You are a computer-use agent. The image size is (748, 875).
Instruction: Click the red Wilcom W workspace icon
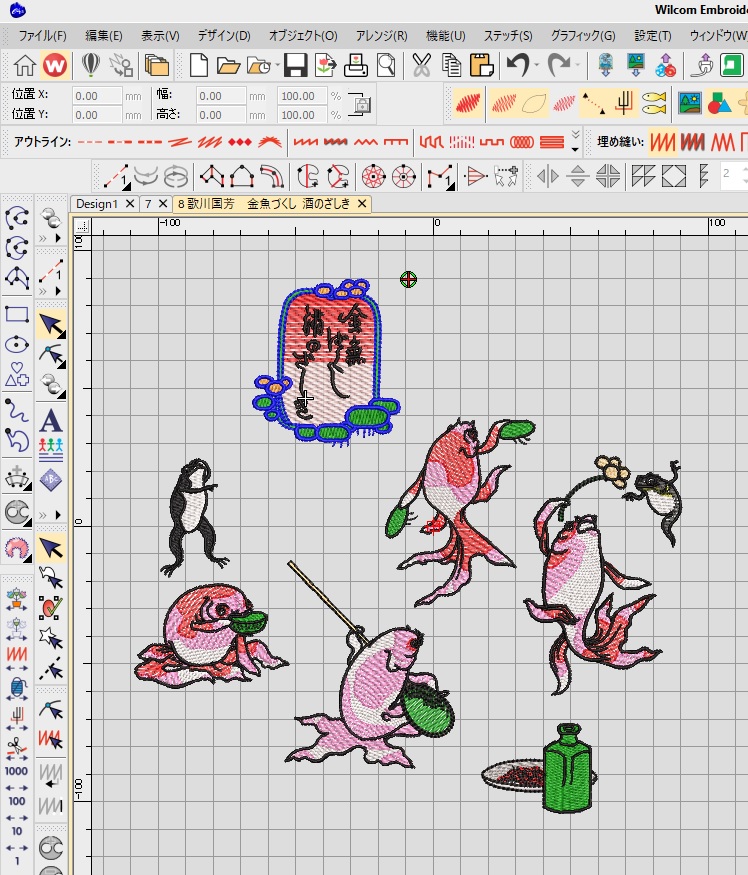55,65
